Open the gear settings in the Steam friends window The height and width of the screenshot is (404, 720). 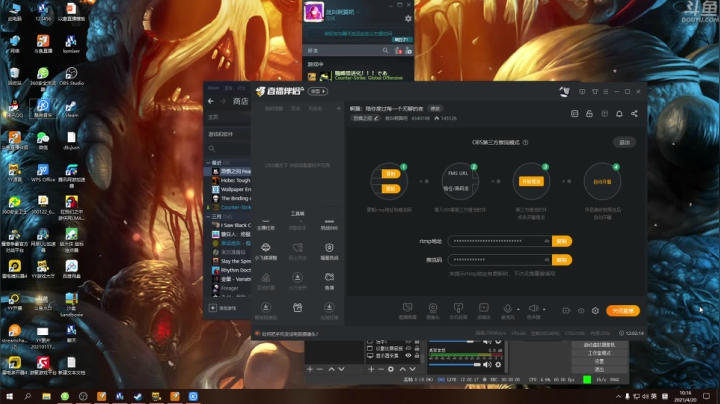pos(408,19)
